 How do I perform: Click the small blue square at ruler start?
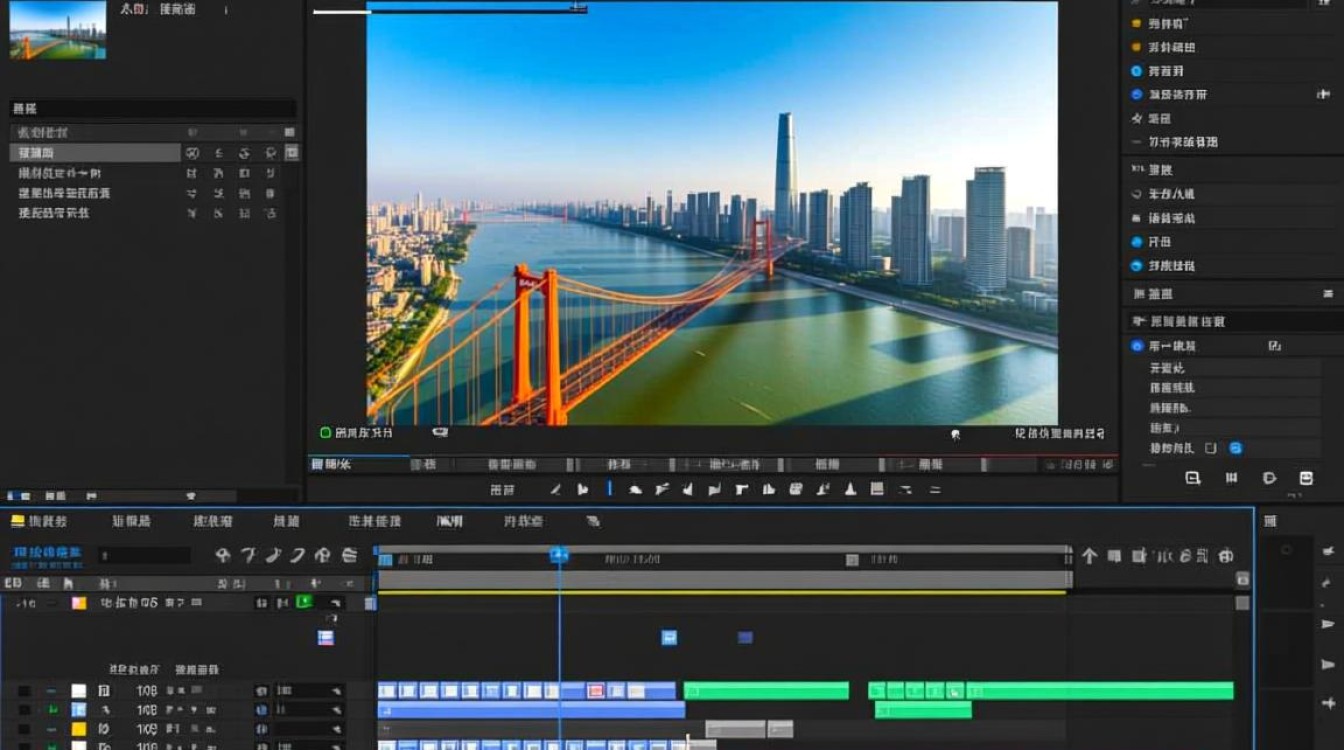(x=385, y=560)
